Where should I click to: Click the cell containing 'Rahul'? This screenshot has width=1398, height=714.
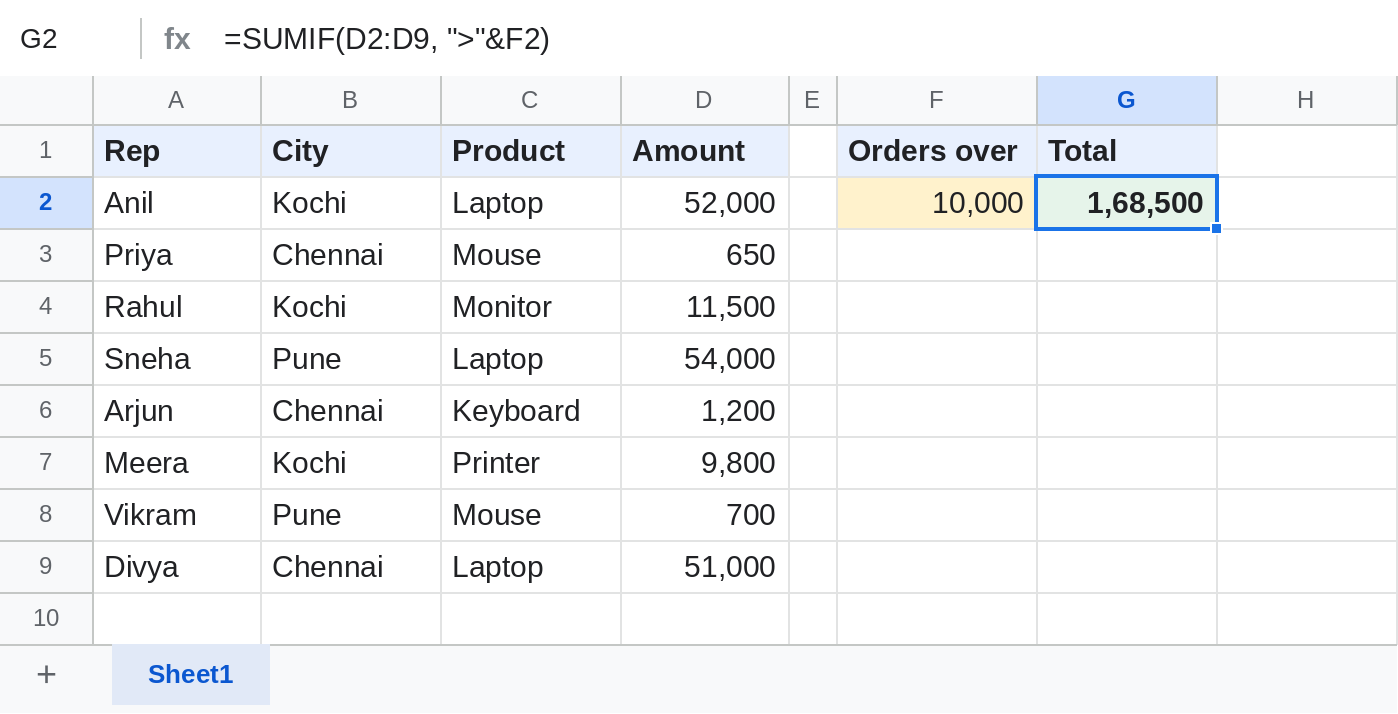[177, 307]
